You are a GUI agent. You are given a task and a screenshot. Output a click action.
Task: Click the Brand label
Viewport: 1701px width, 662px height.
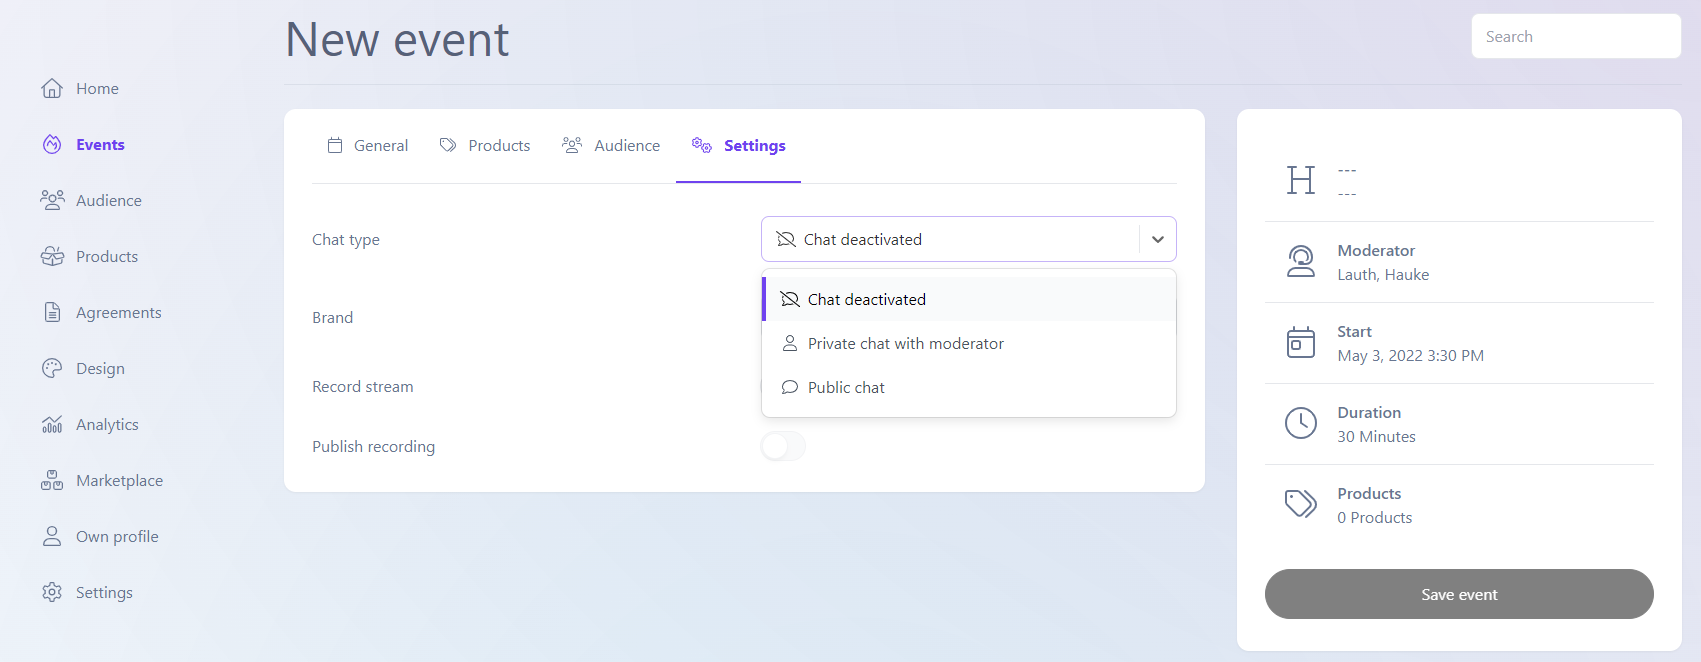(x=332, y=317)
